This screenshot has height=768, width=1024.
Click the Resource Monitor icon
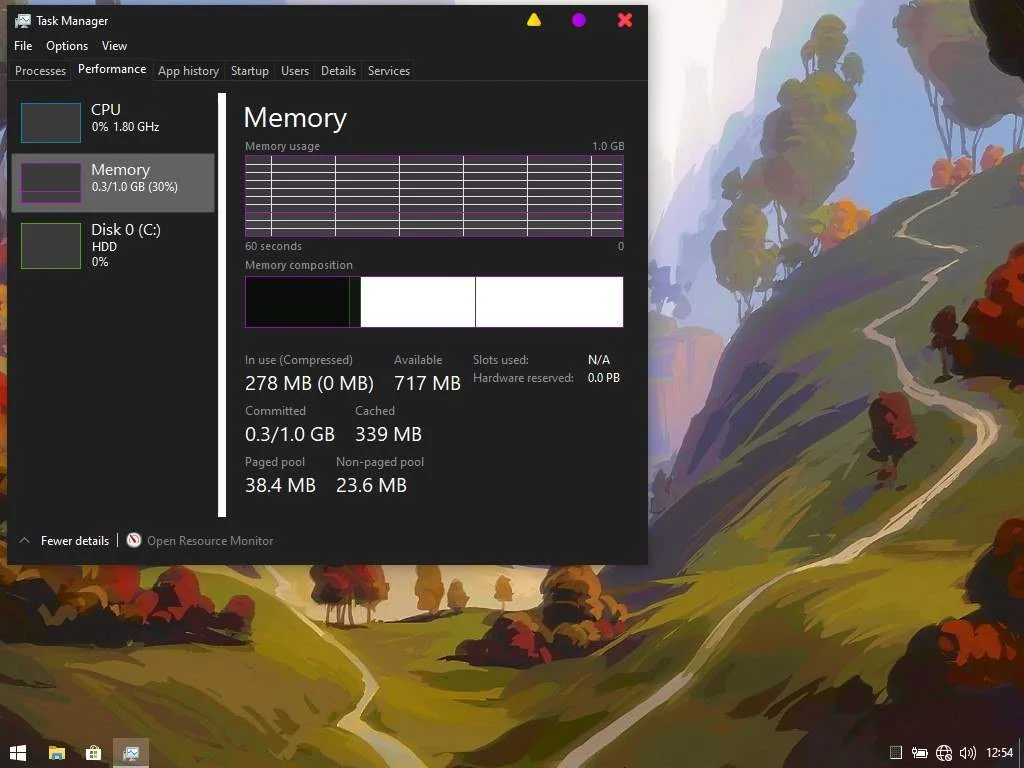point(134,540)
